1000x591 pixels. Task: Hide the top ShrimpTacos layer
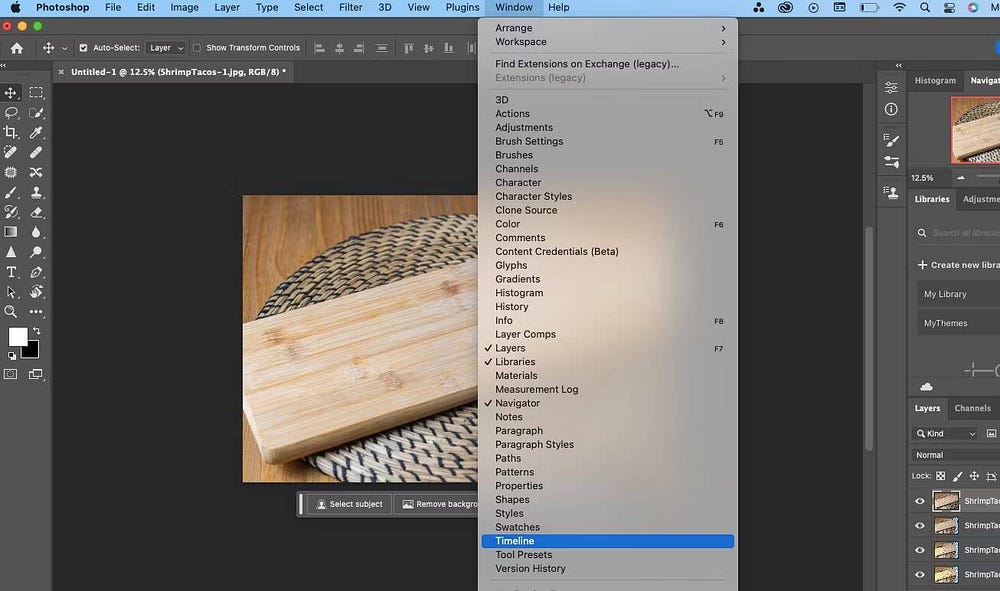point(920,501)
